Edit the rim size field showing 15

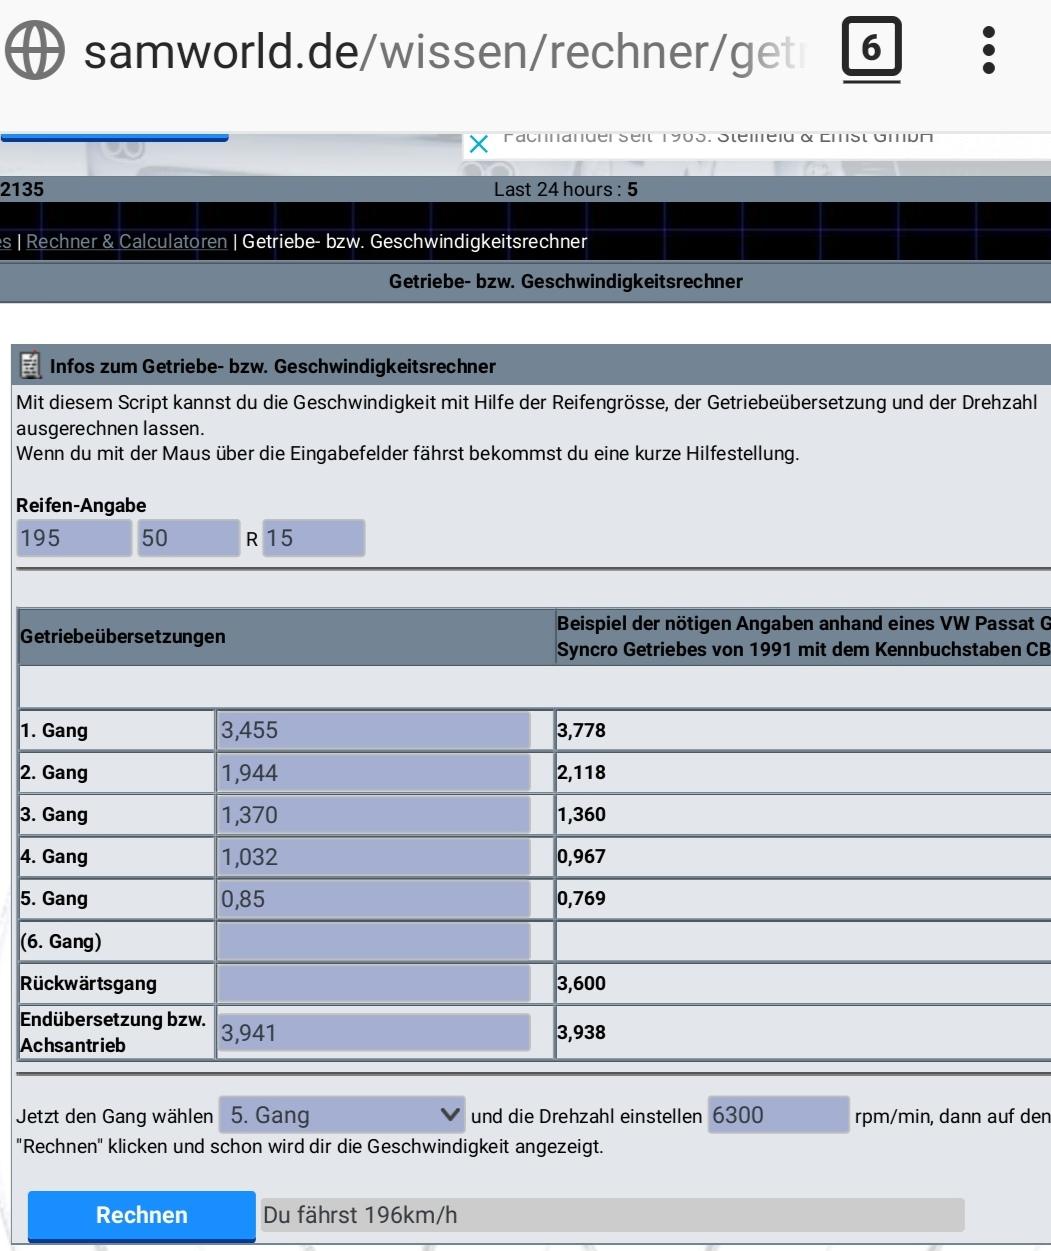click(x=314, y=538)
